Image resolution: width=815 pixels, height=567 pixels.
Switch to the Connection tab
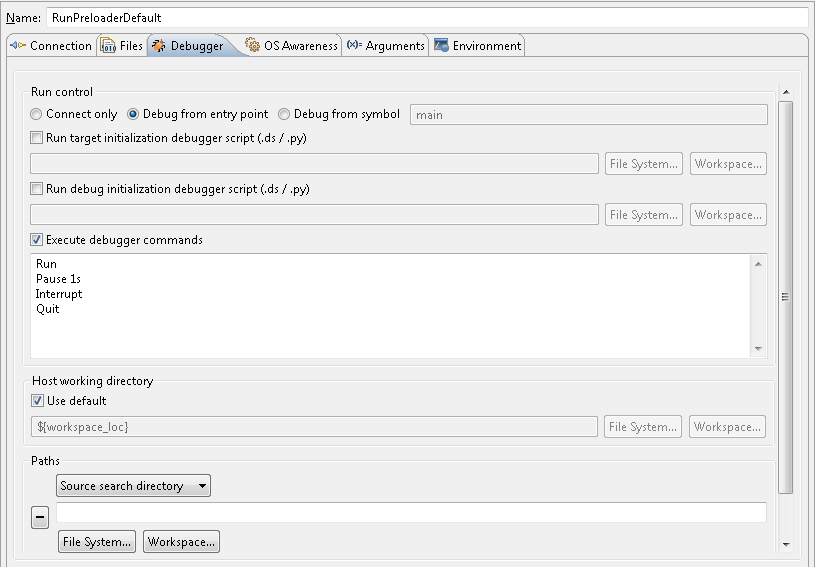51,46
